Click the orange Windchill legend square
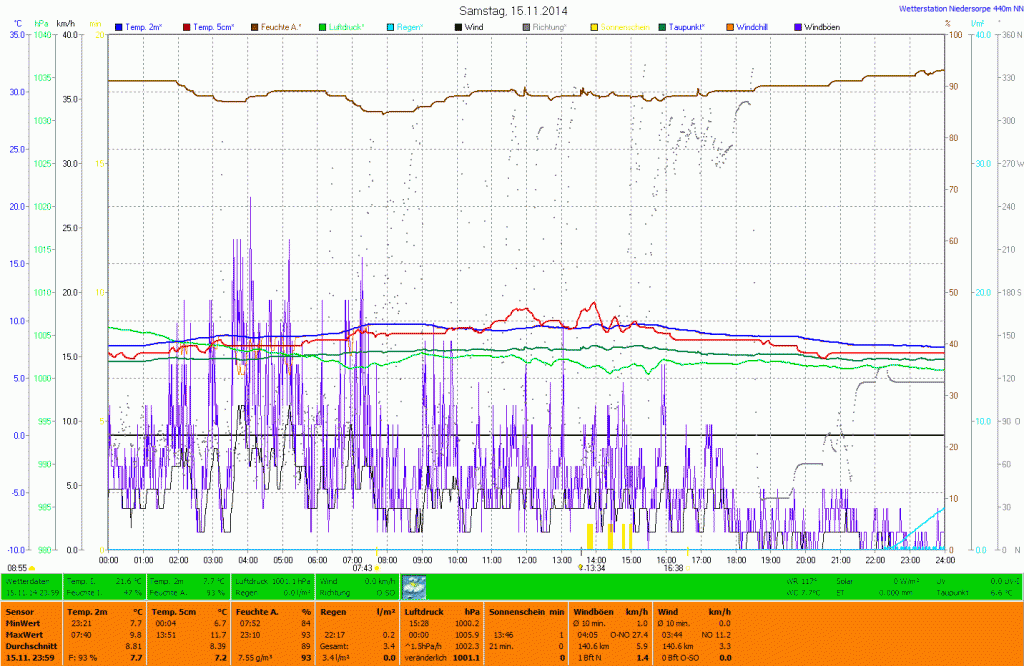This screenshot has height=666, width=1024. point(730,25)
